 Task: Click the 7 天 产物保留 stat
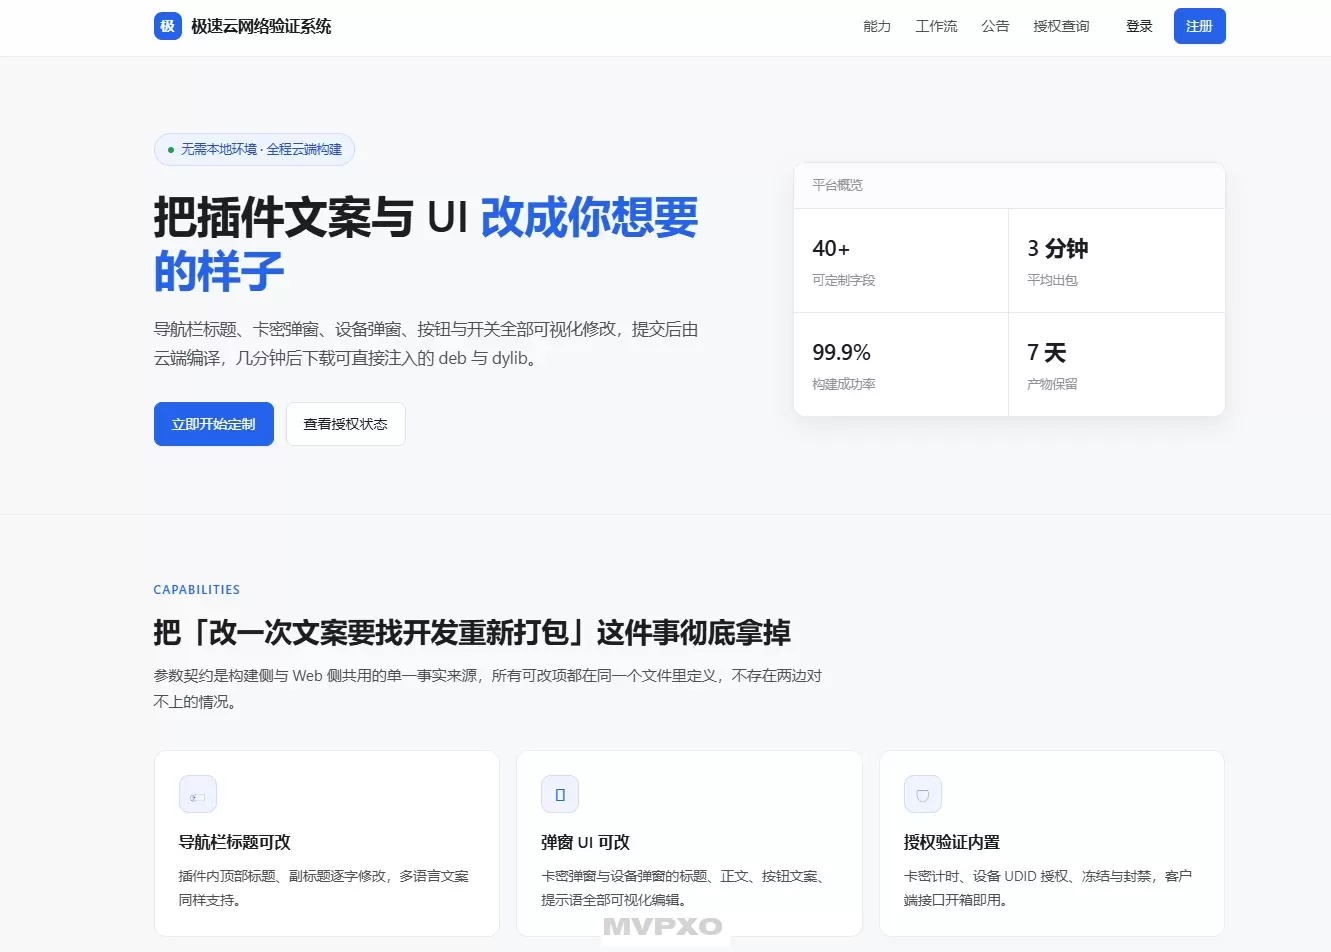(x=1117, y=365)
